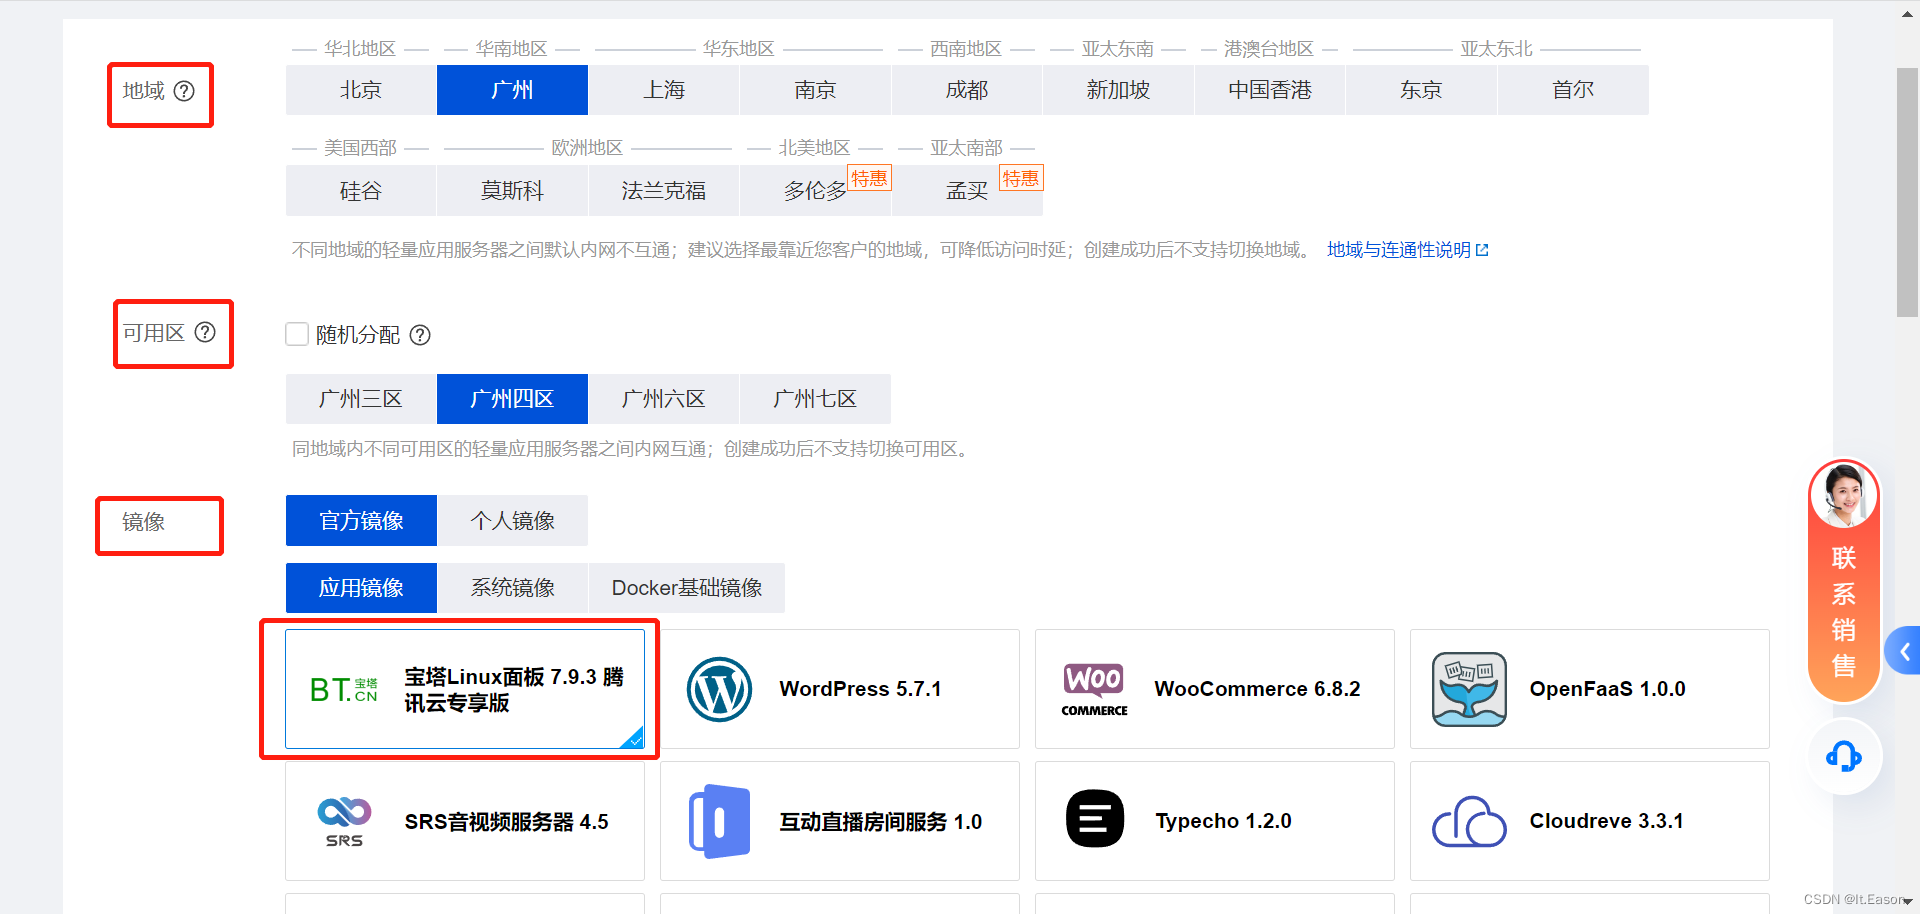Click the scrollbar up arrow
The image size is (1920, 914).
click(x=1908, y=13)
